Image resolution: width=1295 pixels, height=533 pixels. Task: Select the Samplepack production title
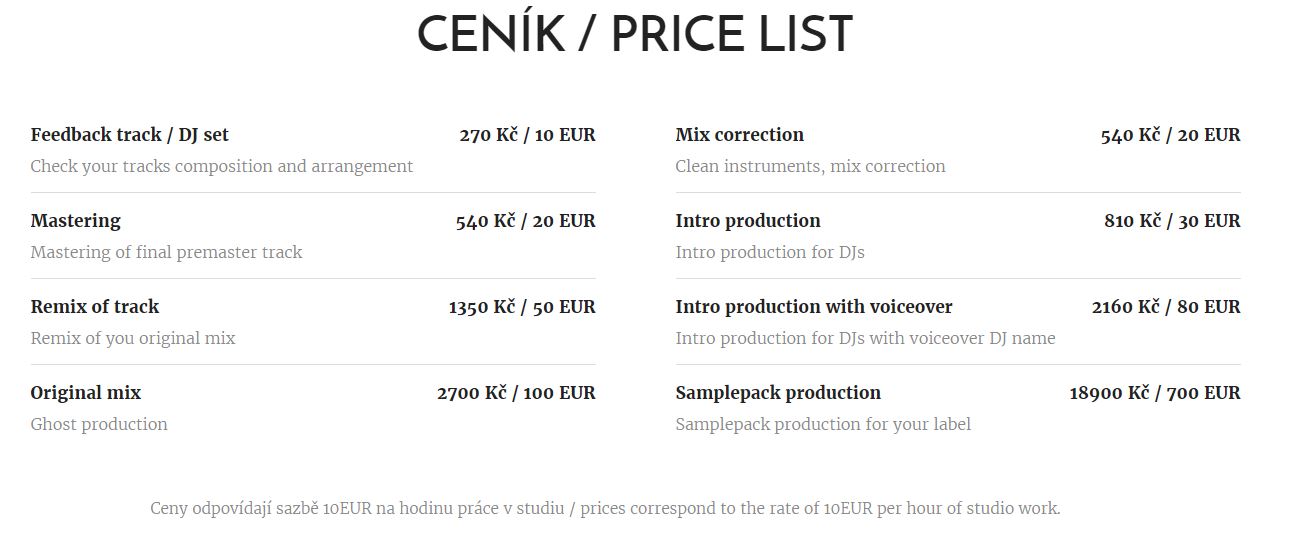click(x=778, y=393)
